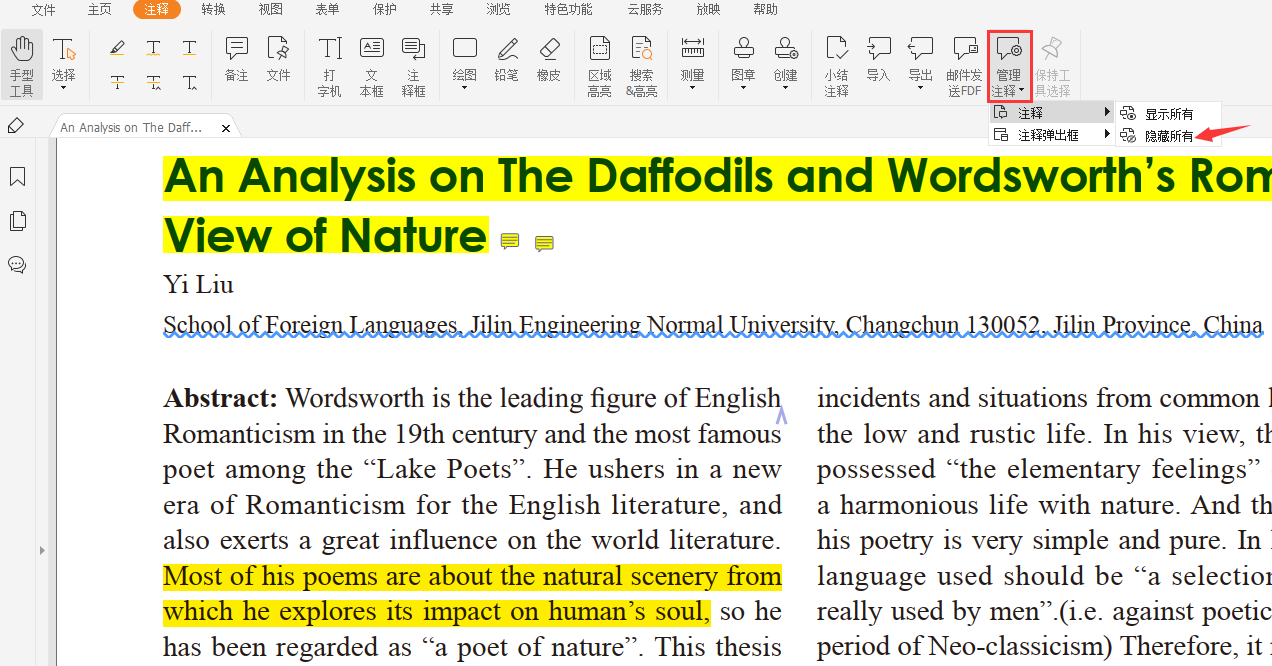Expand the Comment Popup (注释弹出框) submenu
Image resolution: width=1272 pixels, height=666 pixels.
pos(1052,135)
